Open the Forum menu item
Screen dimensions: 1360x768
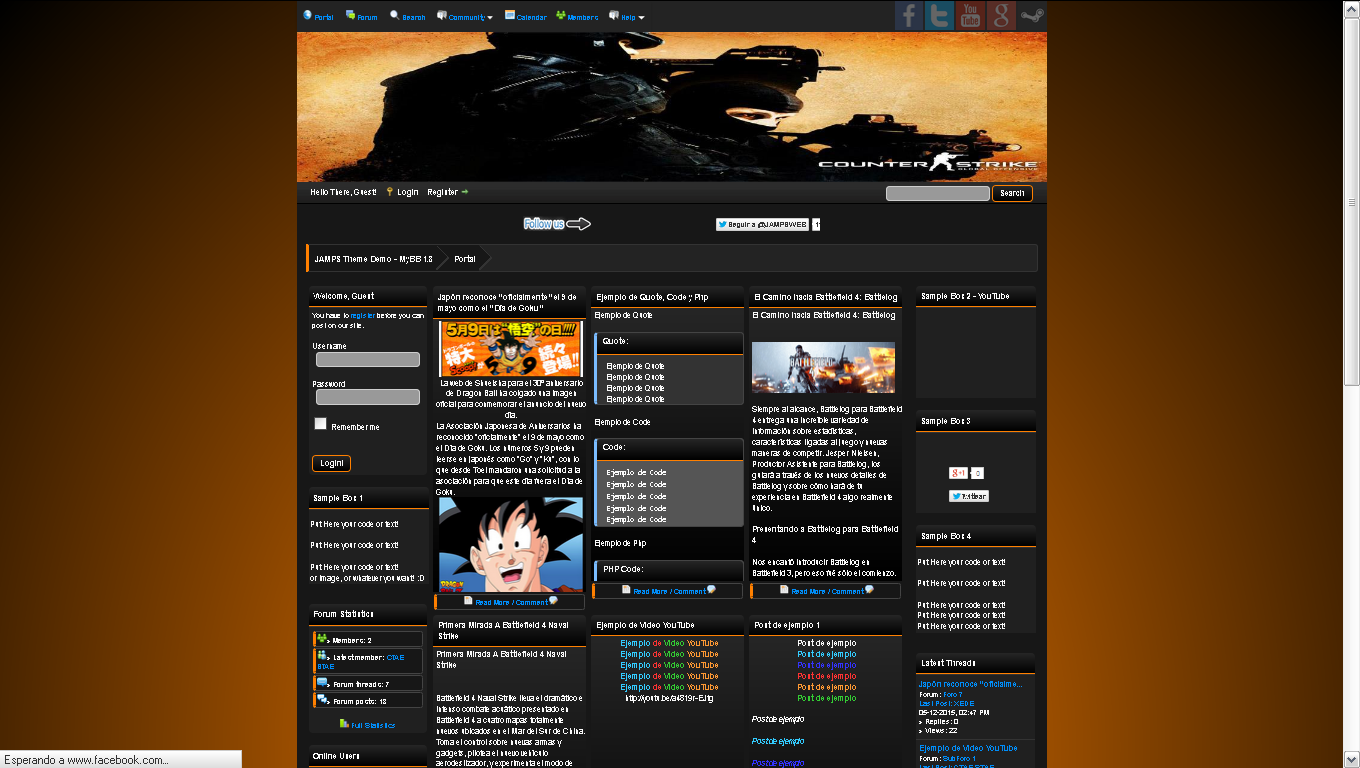(x=362, y=17)
